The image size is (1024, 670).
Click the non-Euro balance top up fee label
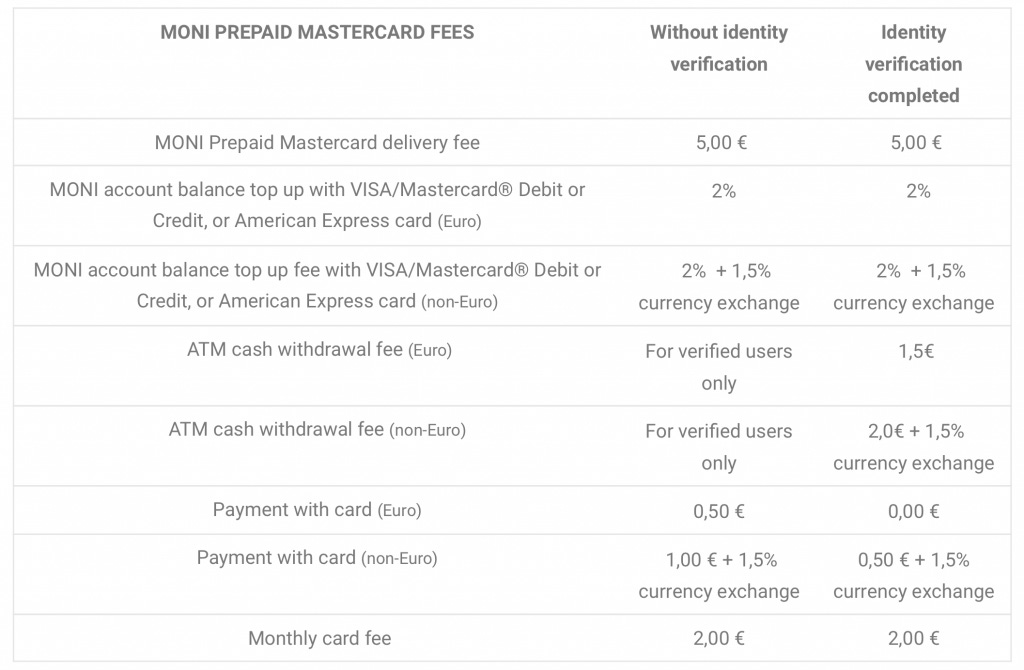tap(317, 285)
